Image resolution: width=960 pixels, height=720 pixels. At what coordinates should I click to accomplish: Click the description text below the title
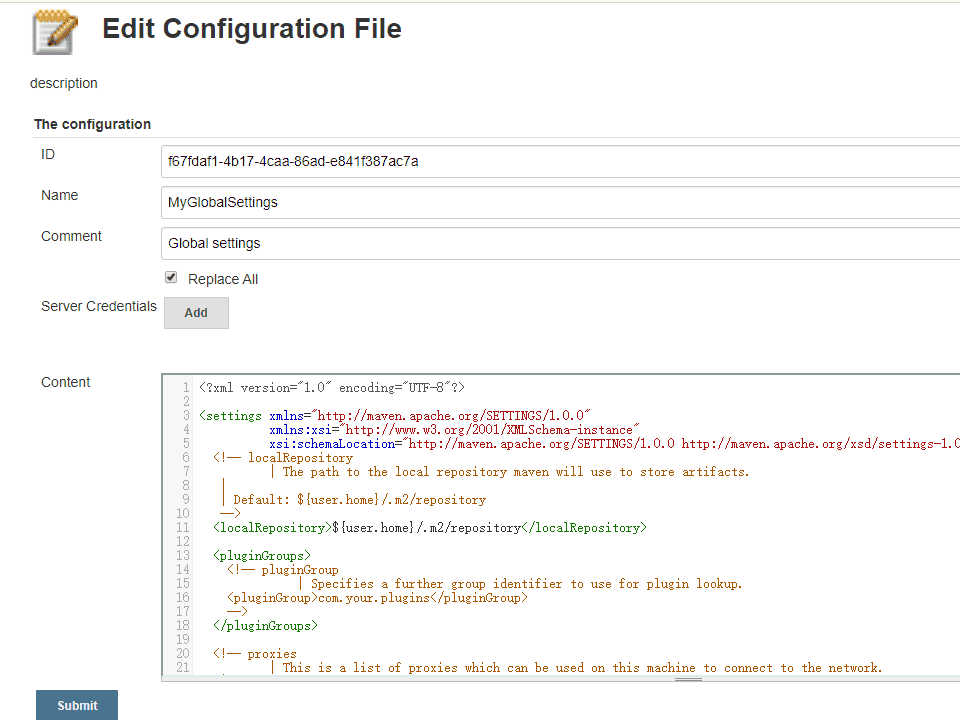click(x=64, y=83)
